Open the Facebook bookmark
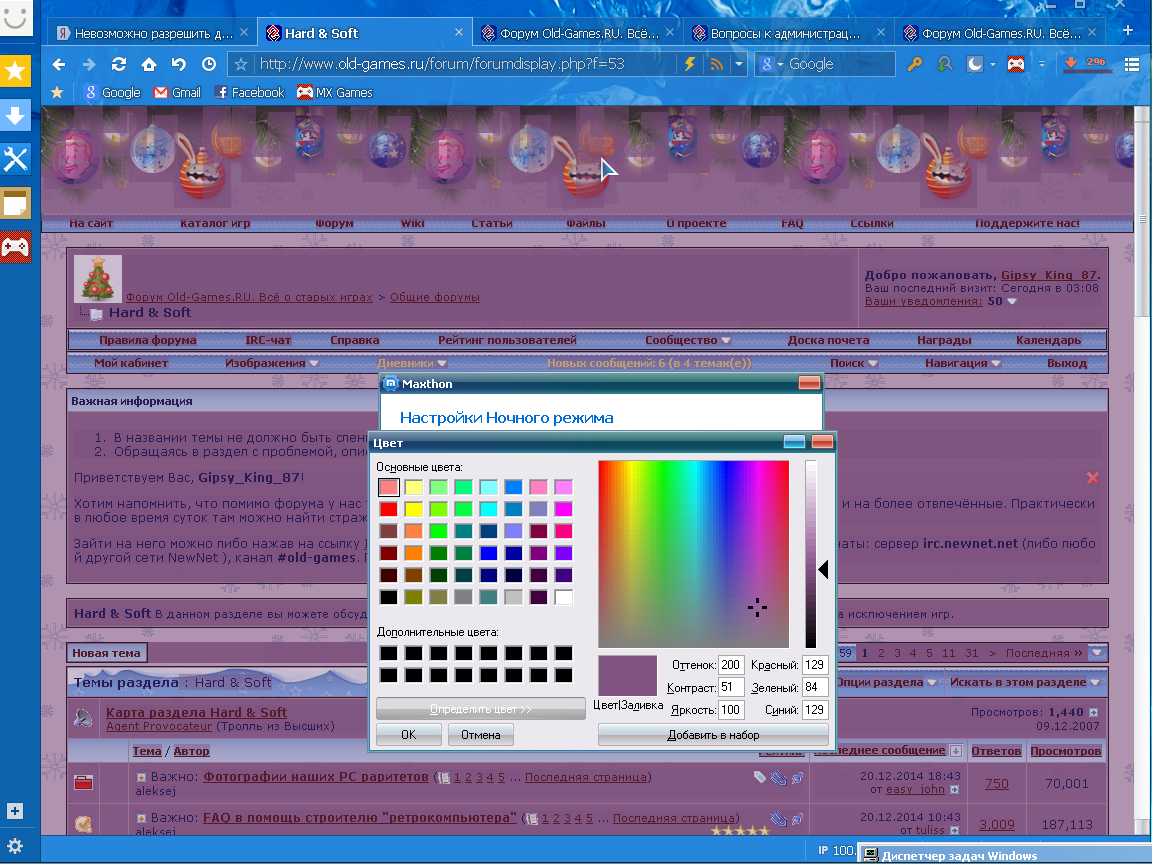Image resolution: width=1152 pixels, height=864 pixels. 249,93
